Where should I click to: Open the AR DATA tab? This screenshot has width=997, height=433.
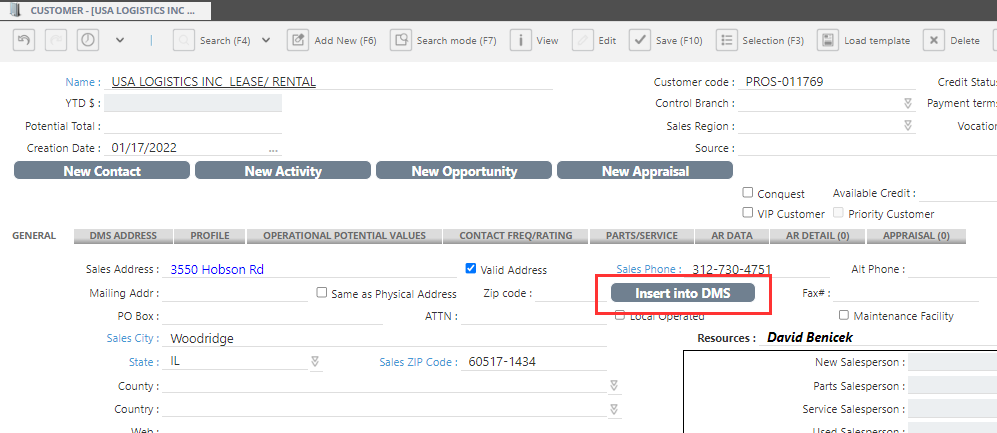(732, 236)
